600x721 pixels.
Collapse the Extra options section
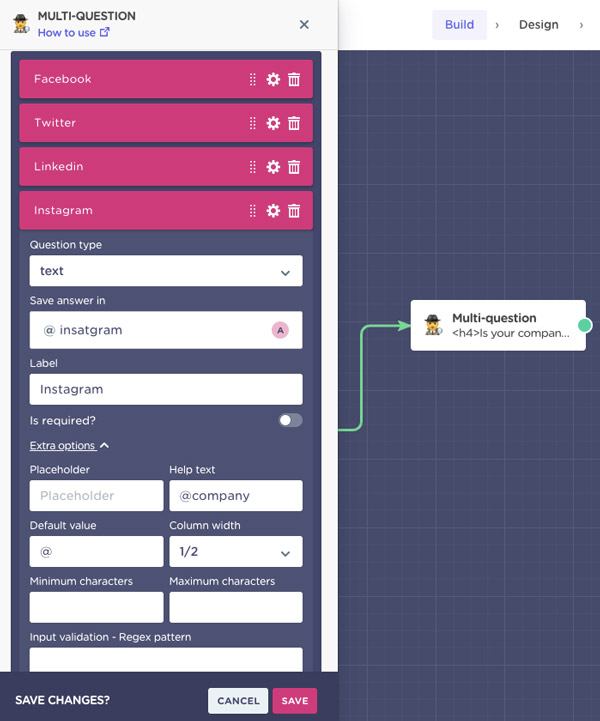point(69,446)
